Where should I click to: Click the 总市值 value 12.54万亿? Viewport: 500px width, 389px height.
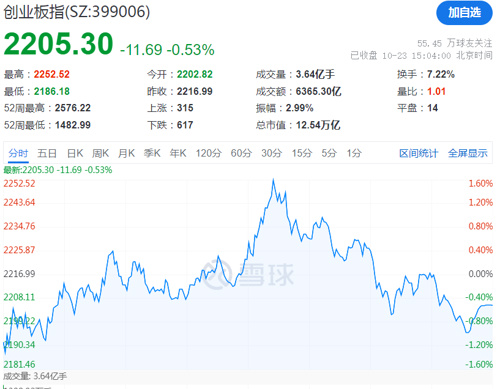[x=318, y=125]
